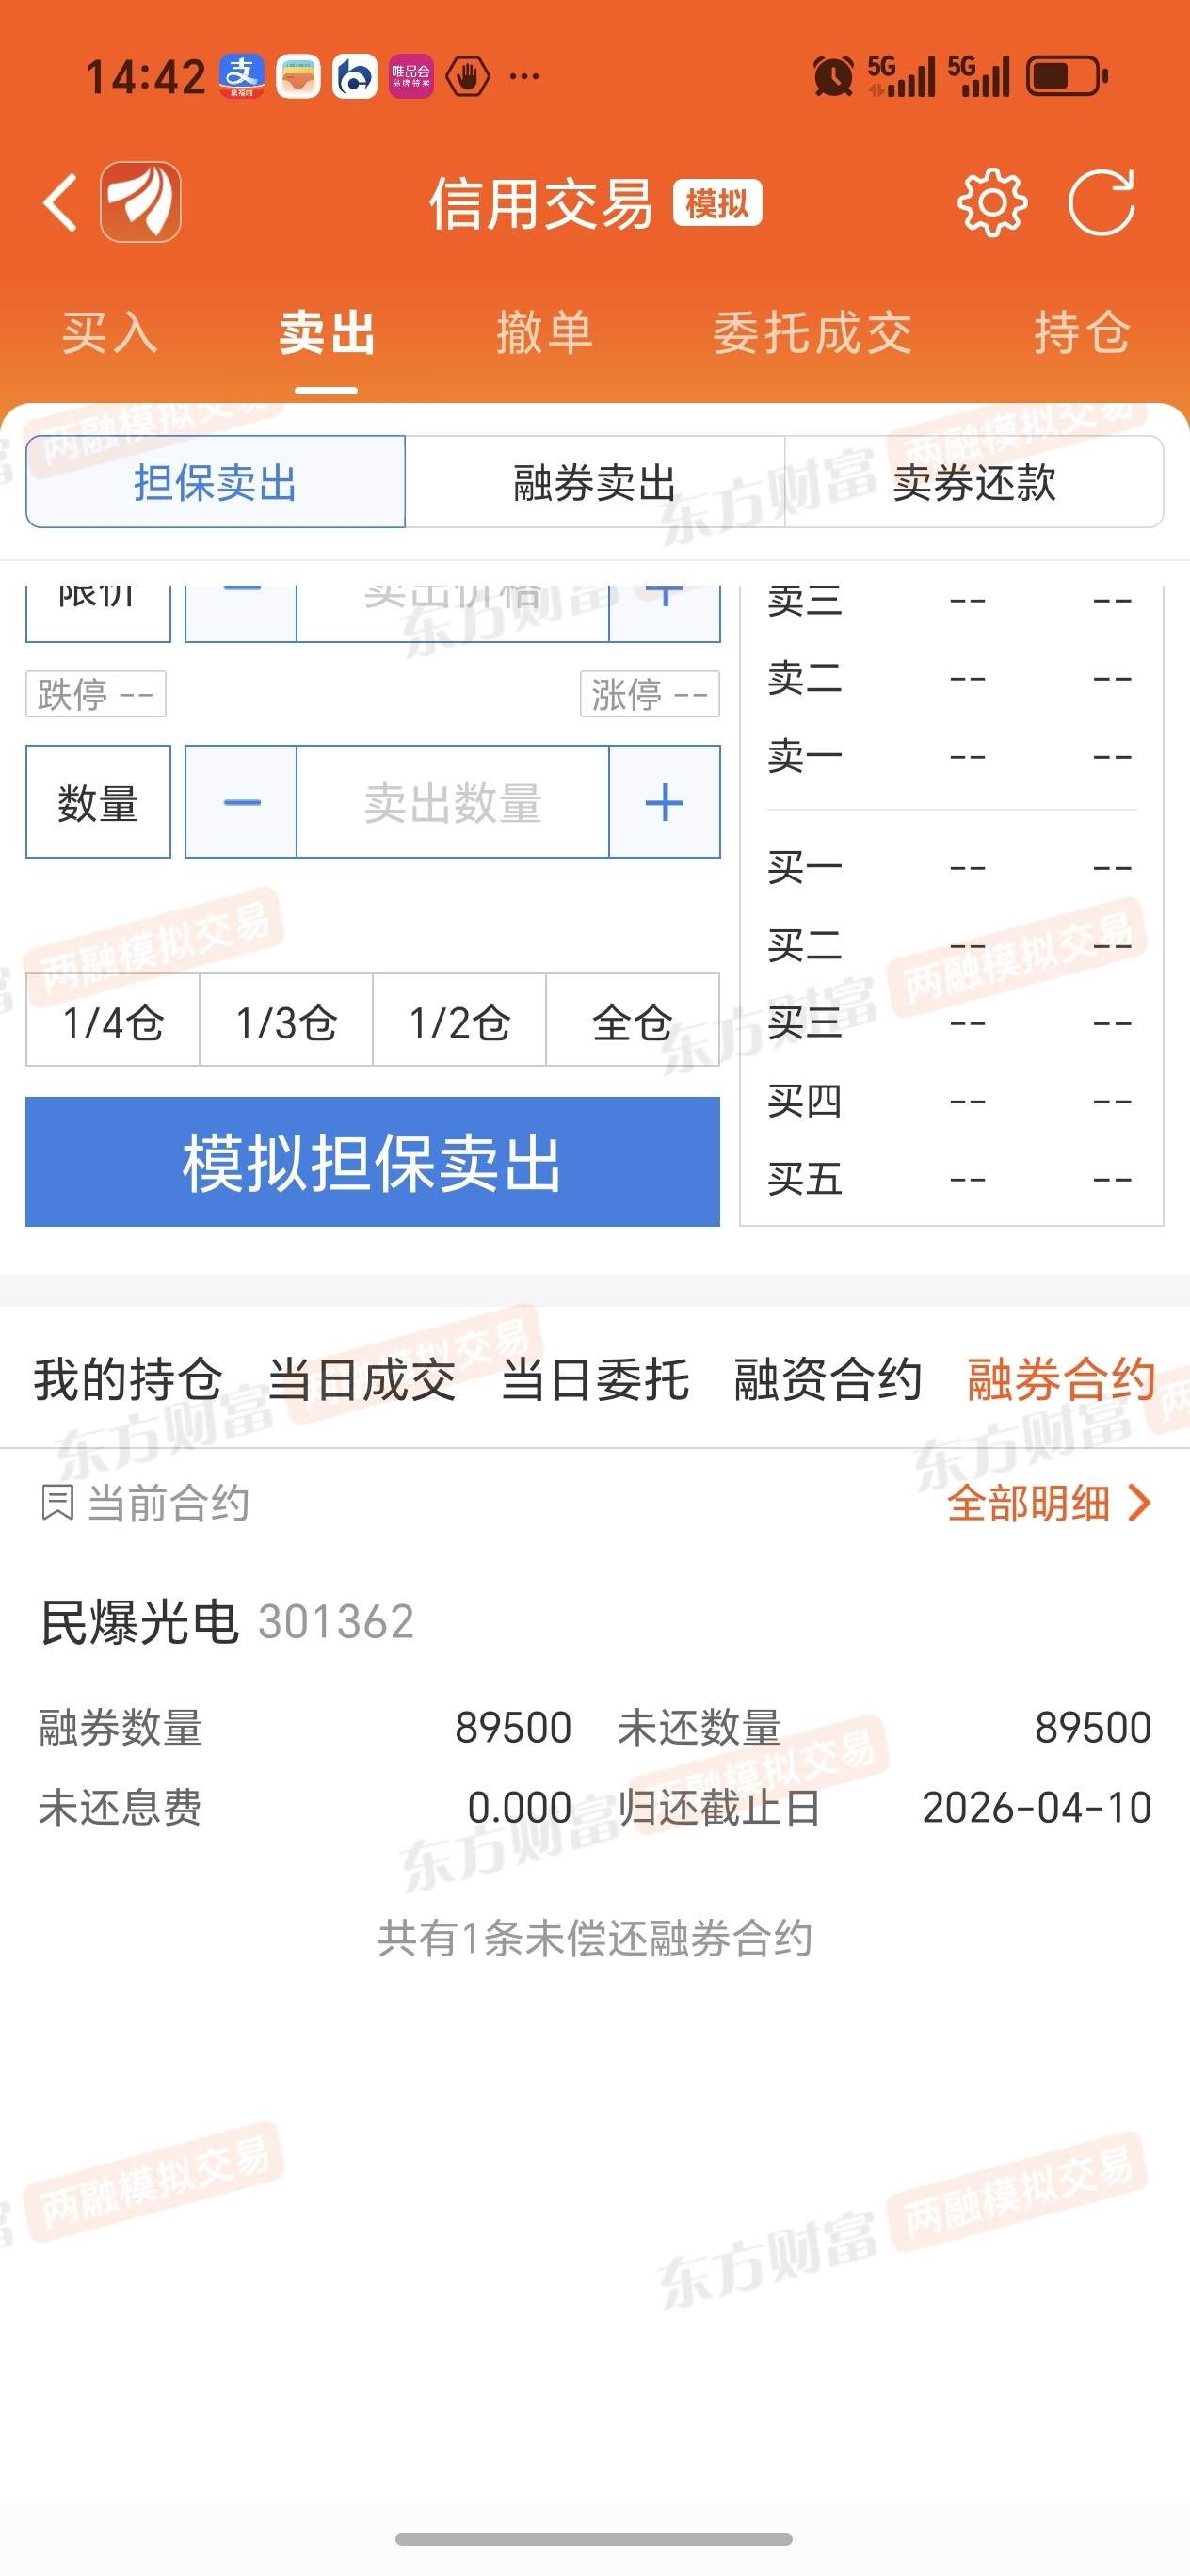Tap the 数量 label box
Viewport: 1190px width, 2576px height.
click(98, 802)
